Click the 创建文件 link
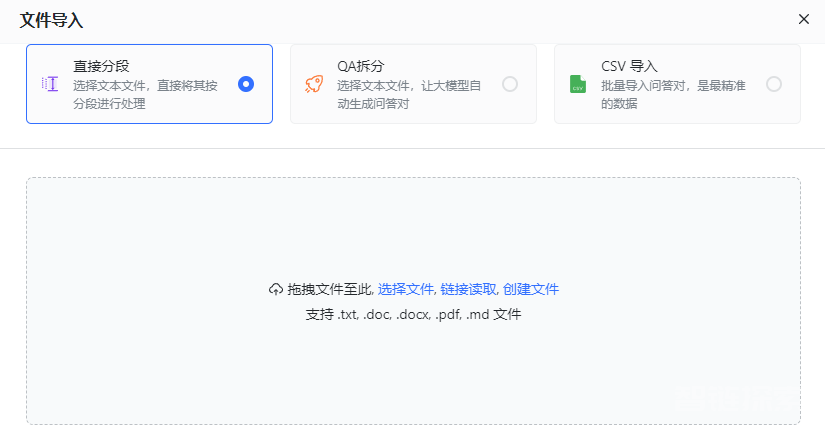 coord(530,289)
